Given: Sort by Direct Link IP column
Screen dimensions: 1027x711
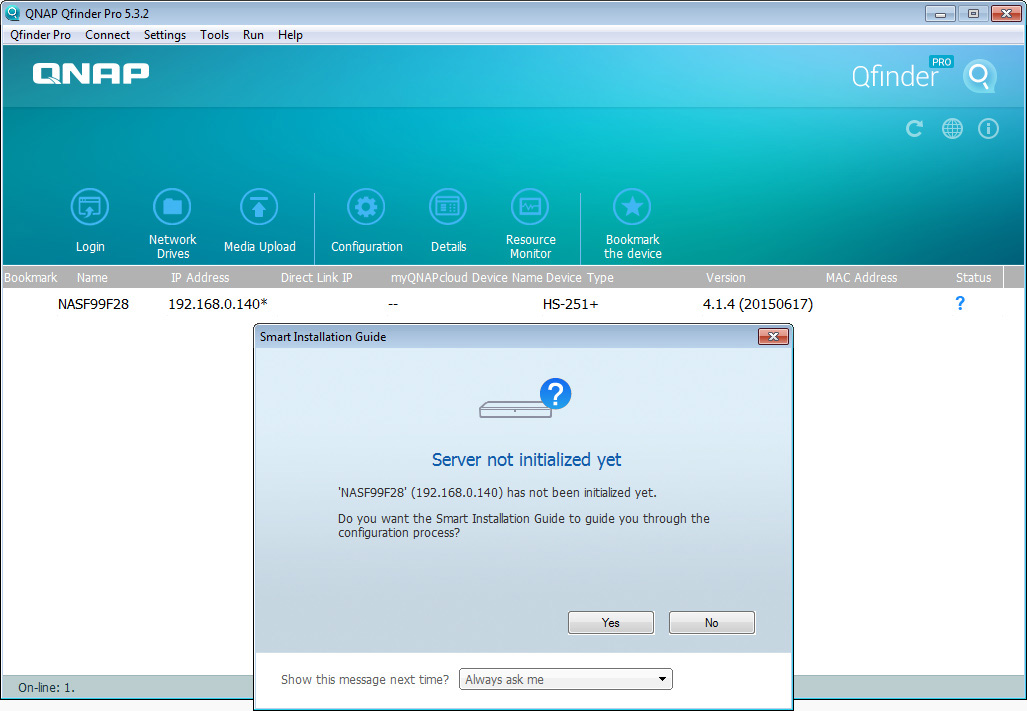Looking at the screenshot, I should point(316,278).
